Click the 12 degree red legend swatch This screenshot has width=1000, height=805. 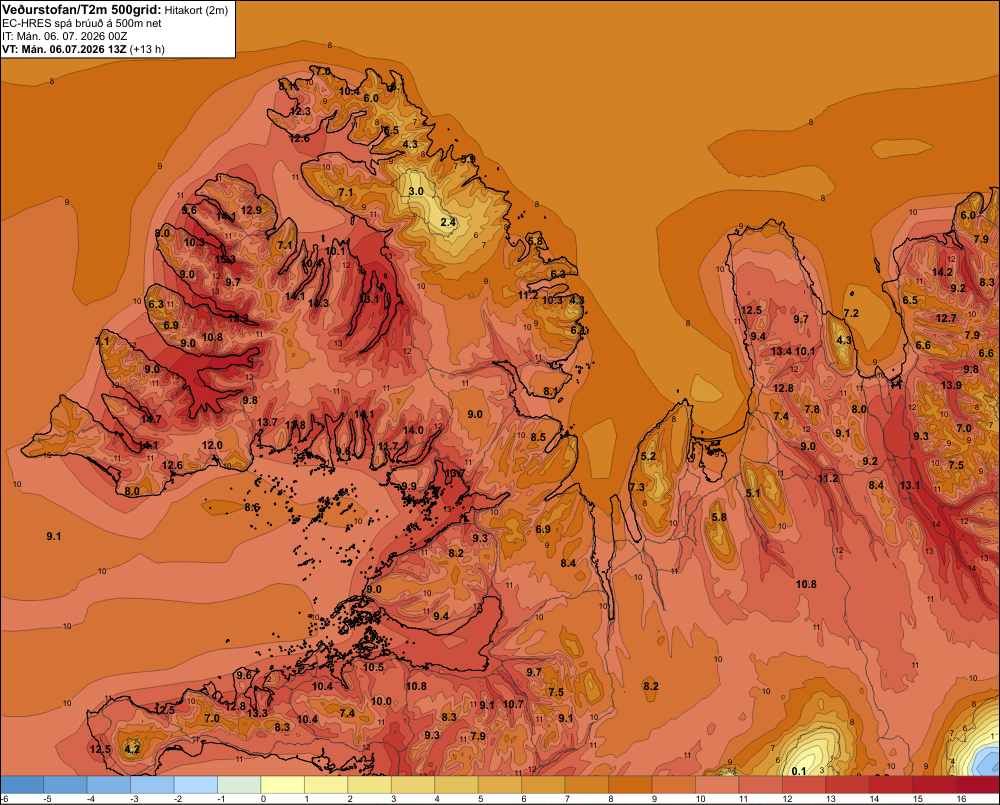804,785
